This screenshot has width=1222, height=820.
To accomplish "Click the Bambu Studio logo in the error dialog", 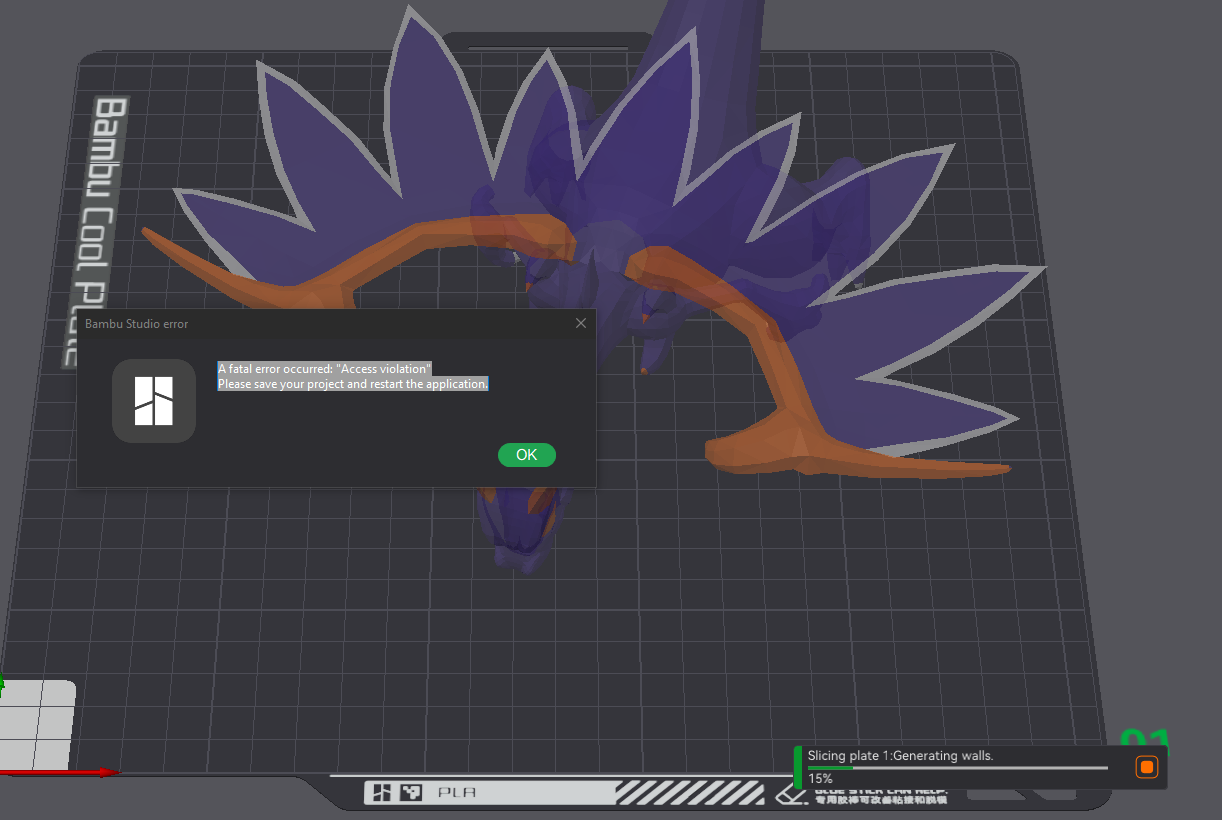I will (153, 400).
